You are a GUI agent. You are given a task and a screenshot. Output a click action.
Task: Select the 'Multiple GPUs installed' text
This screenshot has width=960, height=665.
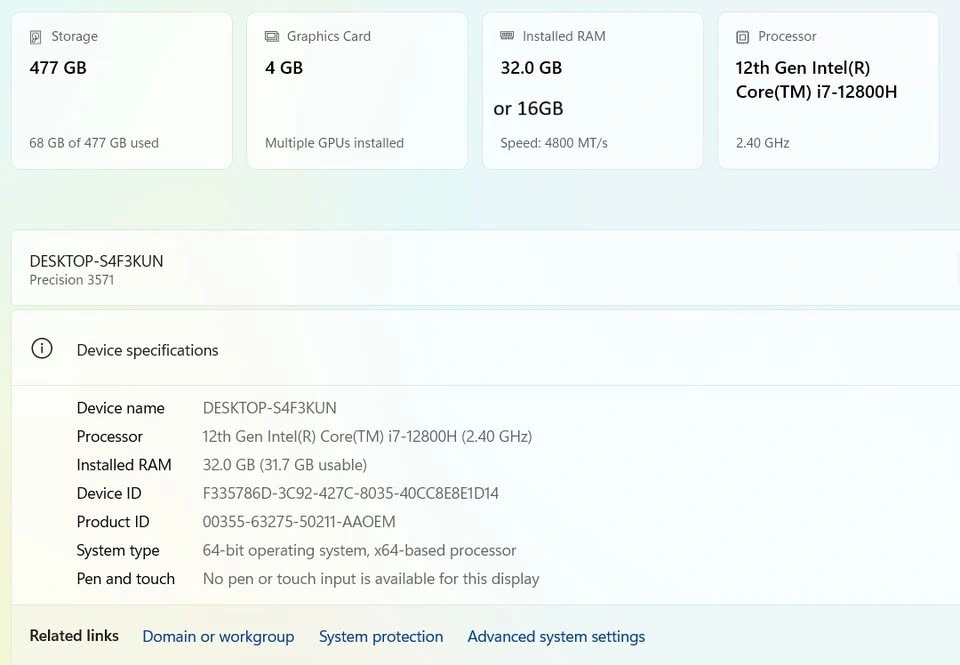pyautogui.click(x=334, y=143)
